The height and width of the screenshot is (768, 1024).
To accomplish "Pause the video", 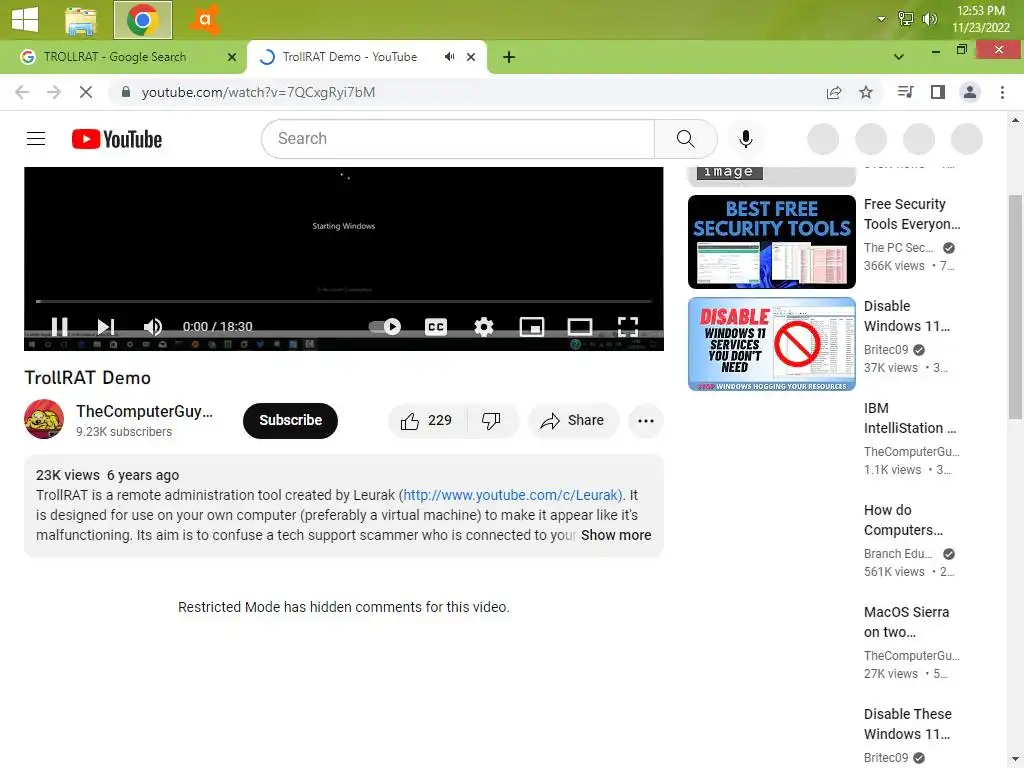I will click(x=59, y=327).
